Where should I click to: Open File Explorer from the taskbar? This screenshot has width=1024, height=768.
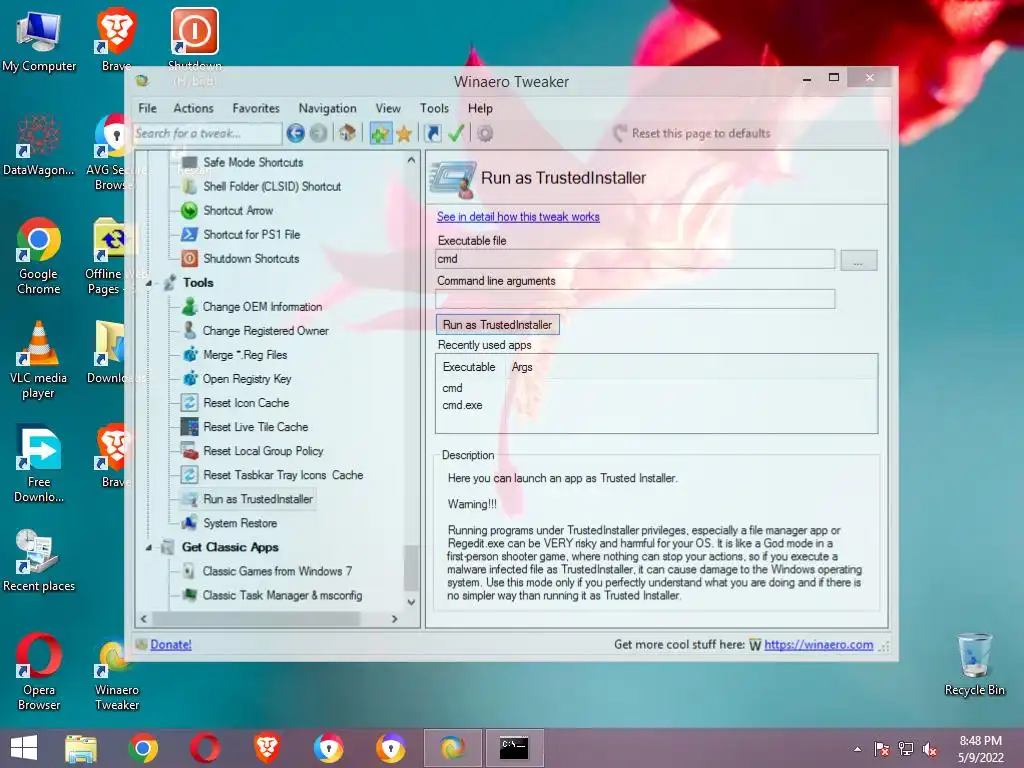click(81, 748)
